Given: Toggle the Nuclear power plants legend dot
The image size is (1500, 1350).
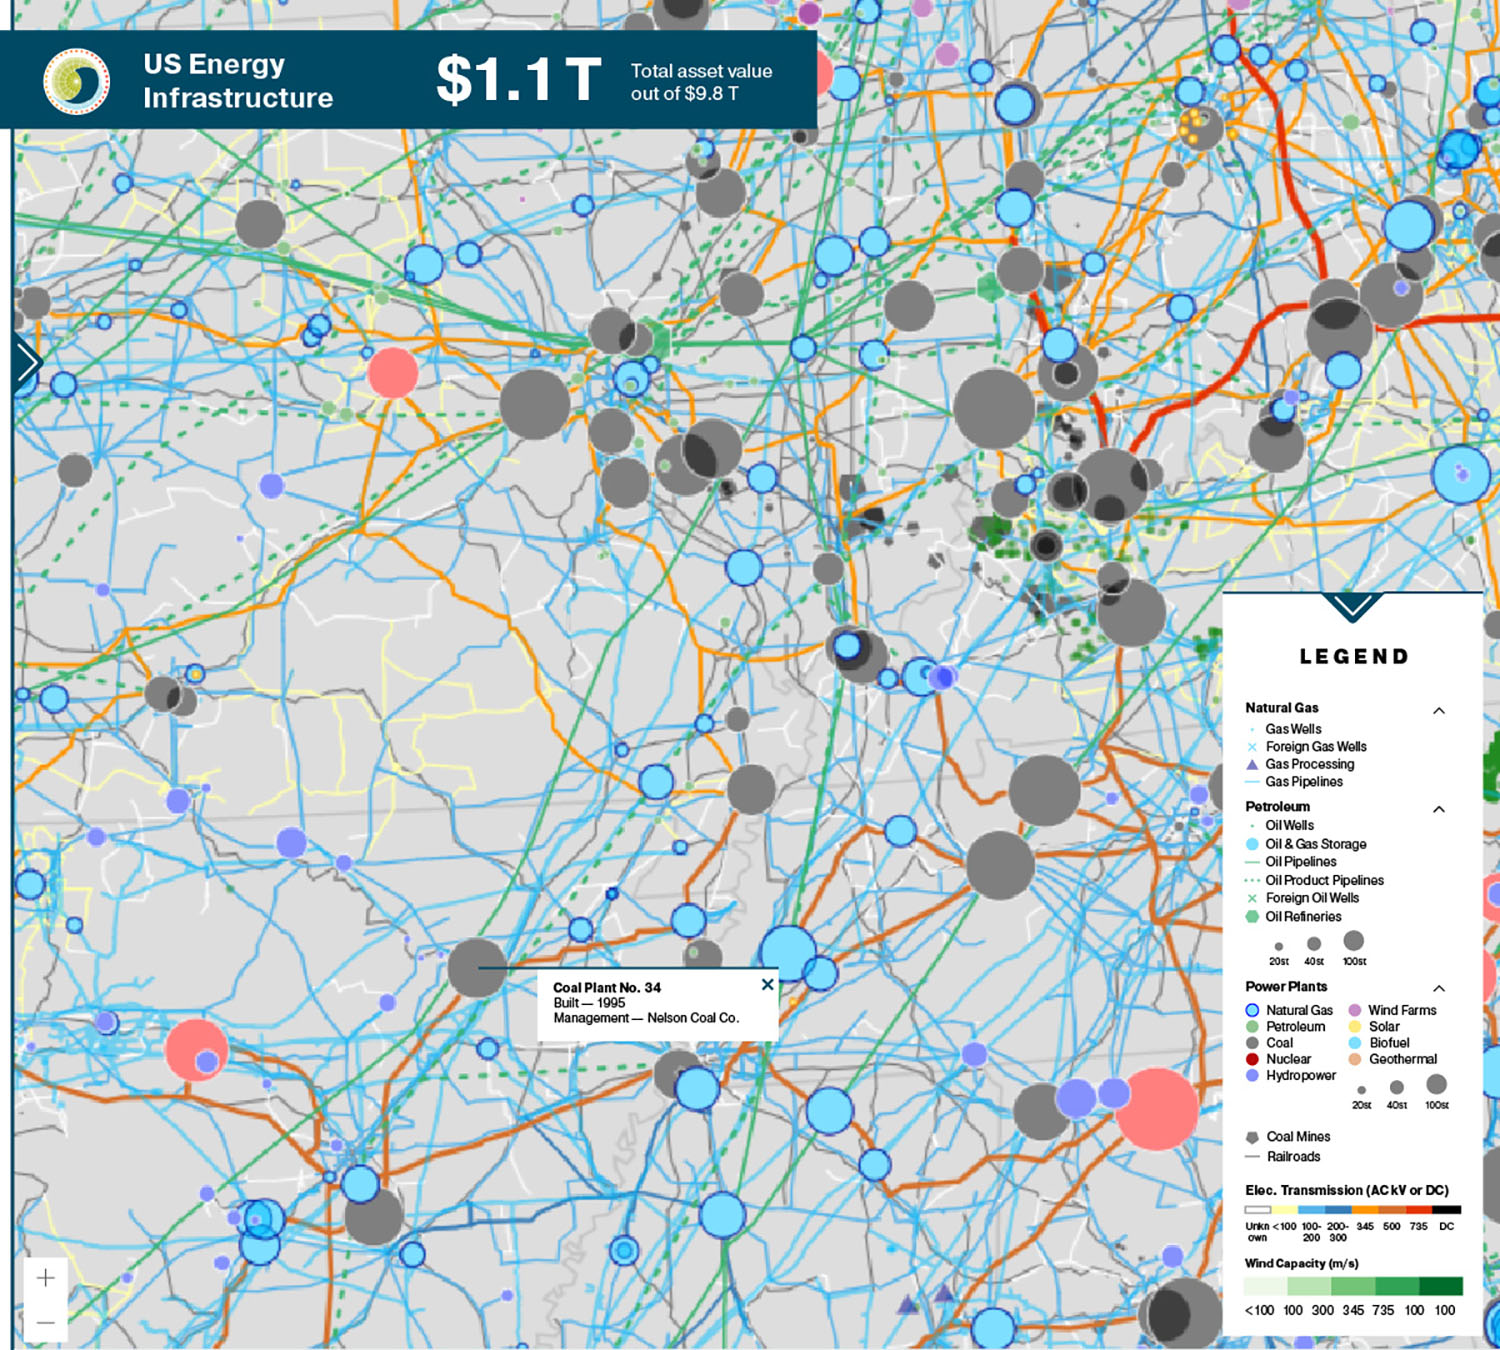Looking at the screenshot, I should pyautogui.click(x=1252, y=1059).
